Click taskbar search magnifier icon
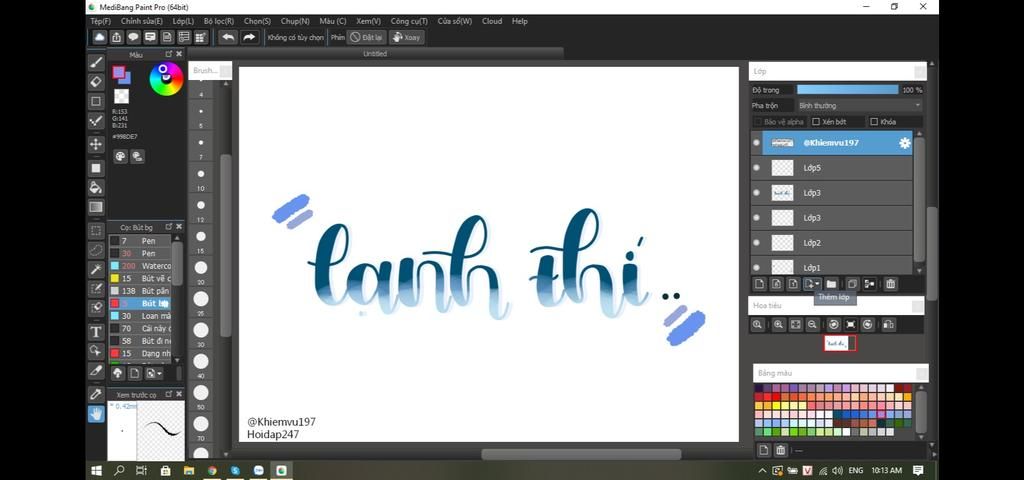The height and width of the screenshot is (480, 1024). tap(120, 470)
